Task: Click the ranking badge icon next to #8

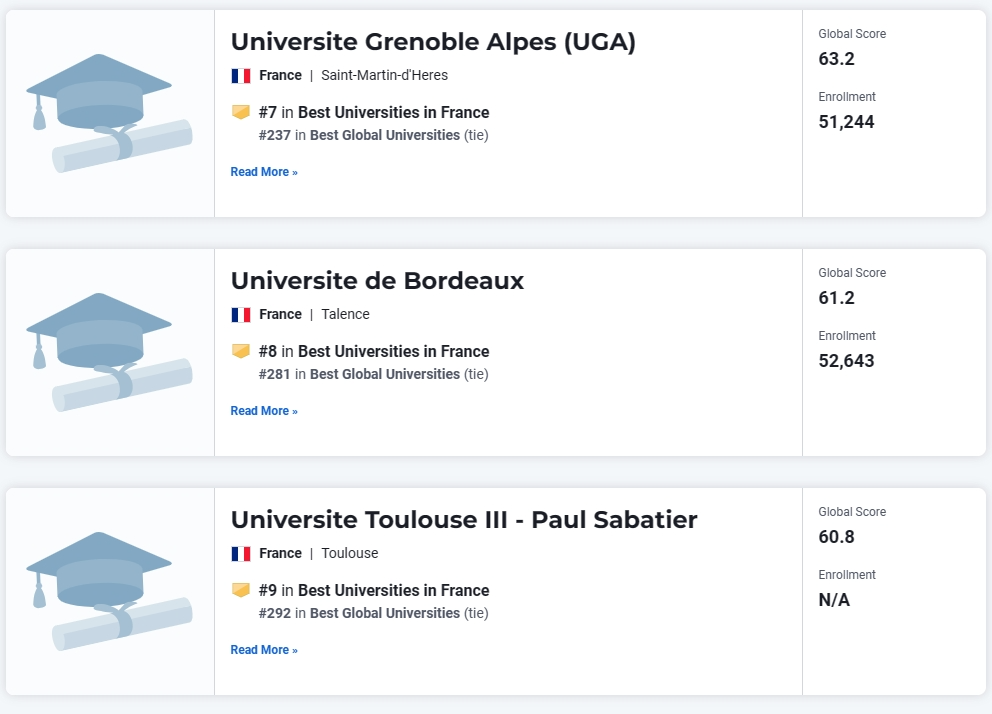Action: pyautogui.click(x=240, y=351)
